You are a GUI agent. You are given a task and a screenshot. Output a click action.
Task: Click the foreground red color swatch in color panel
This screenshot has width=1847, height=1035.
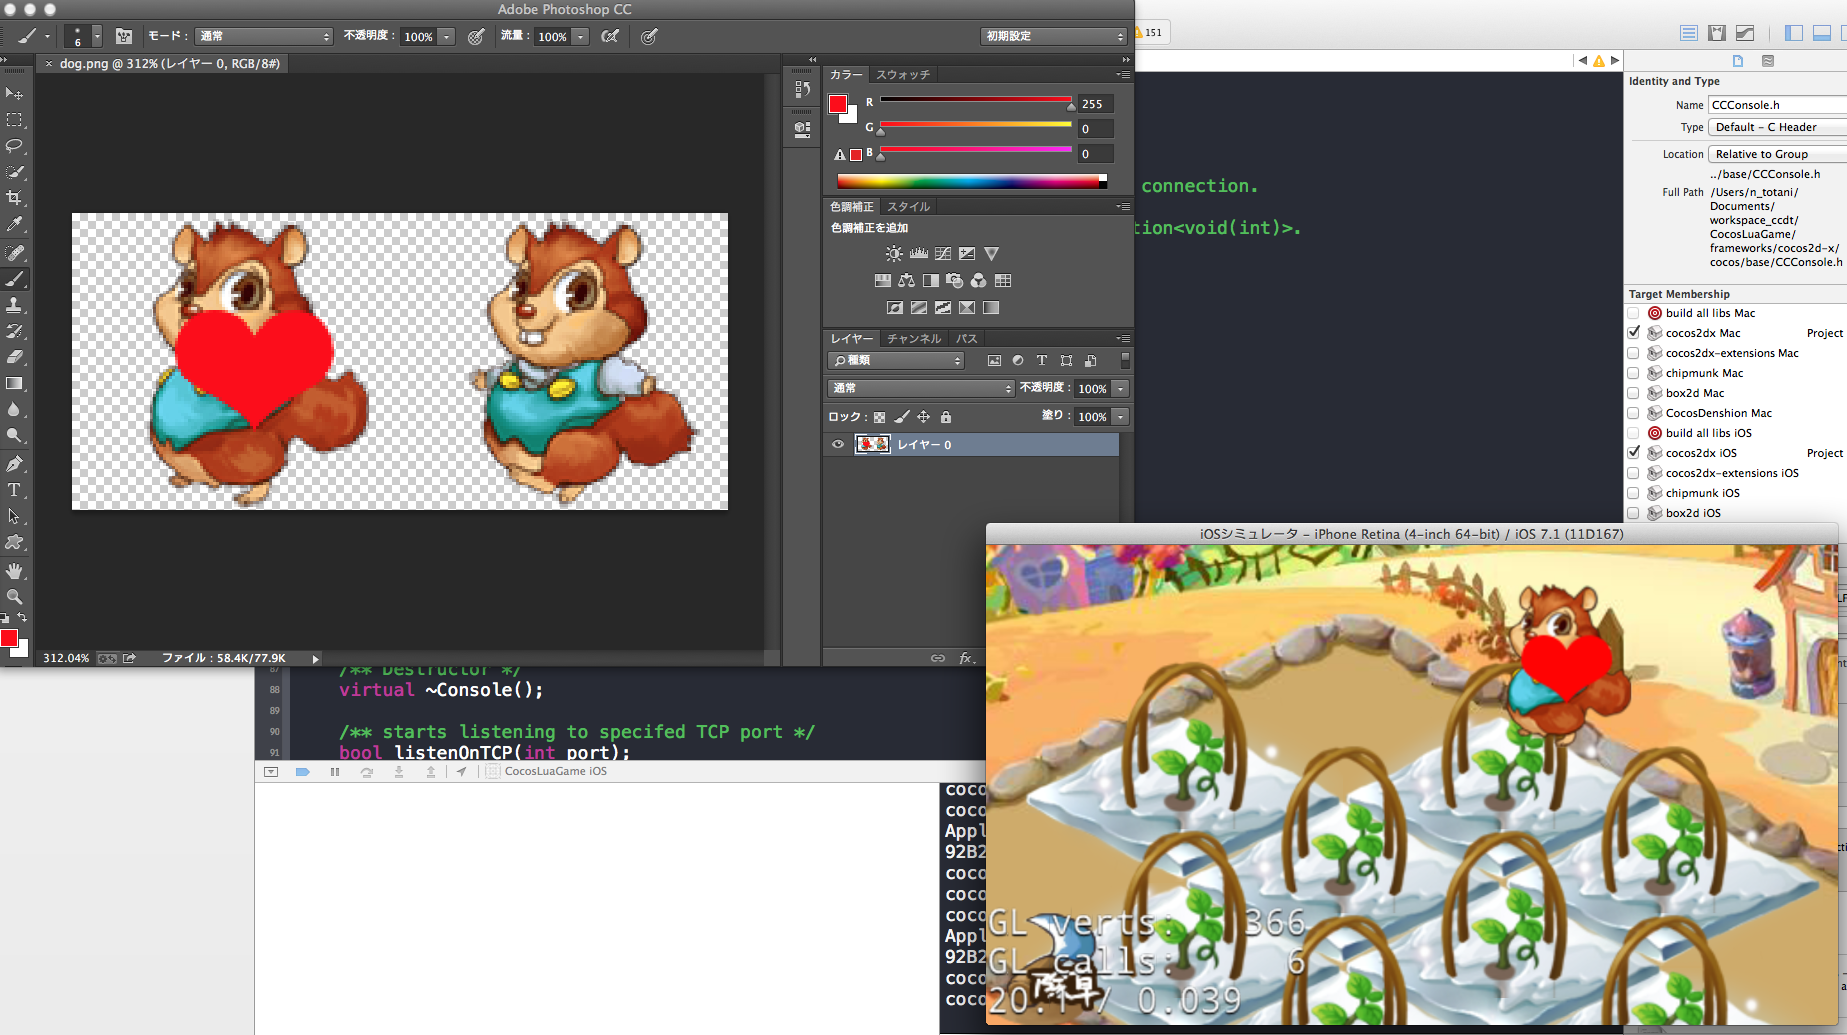838,104
